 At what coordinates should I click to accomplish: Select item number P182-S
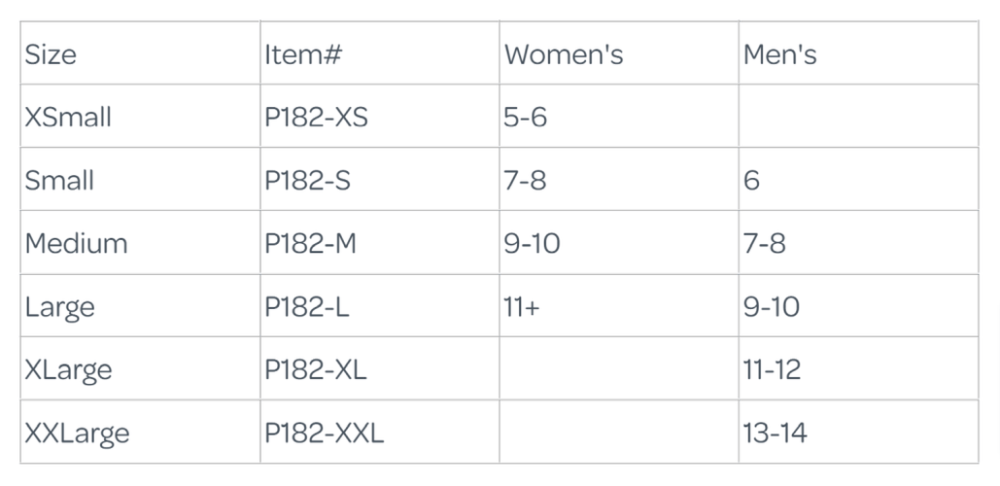pyautogui.click(x=307, y=180)
